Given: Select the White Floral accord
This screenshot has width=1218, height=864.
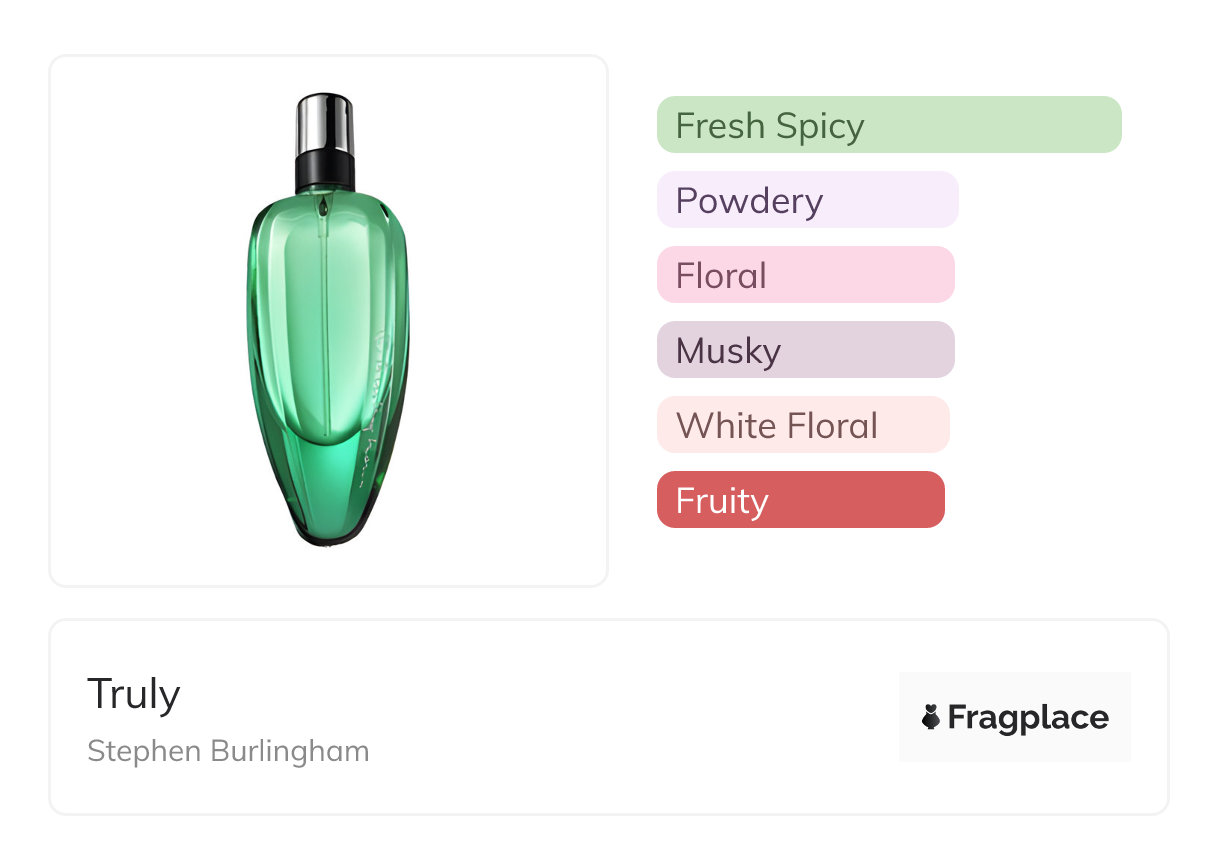Looking at the screenshot, I should pyautogui.click(x=803, y=425).
